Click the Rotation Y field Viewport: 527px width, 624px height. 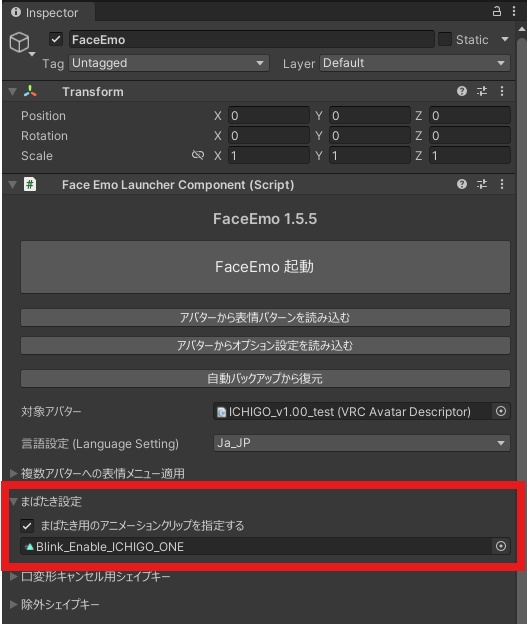pyautogui.click(x=370, y=135)
